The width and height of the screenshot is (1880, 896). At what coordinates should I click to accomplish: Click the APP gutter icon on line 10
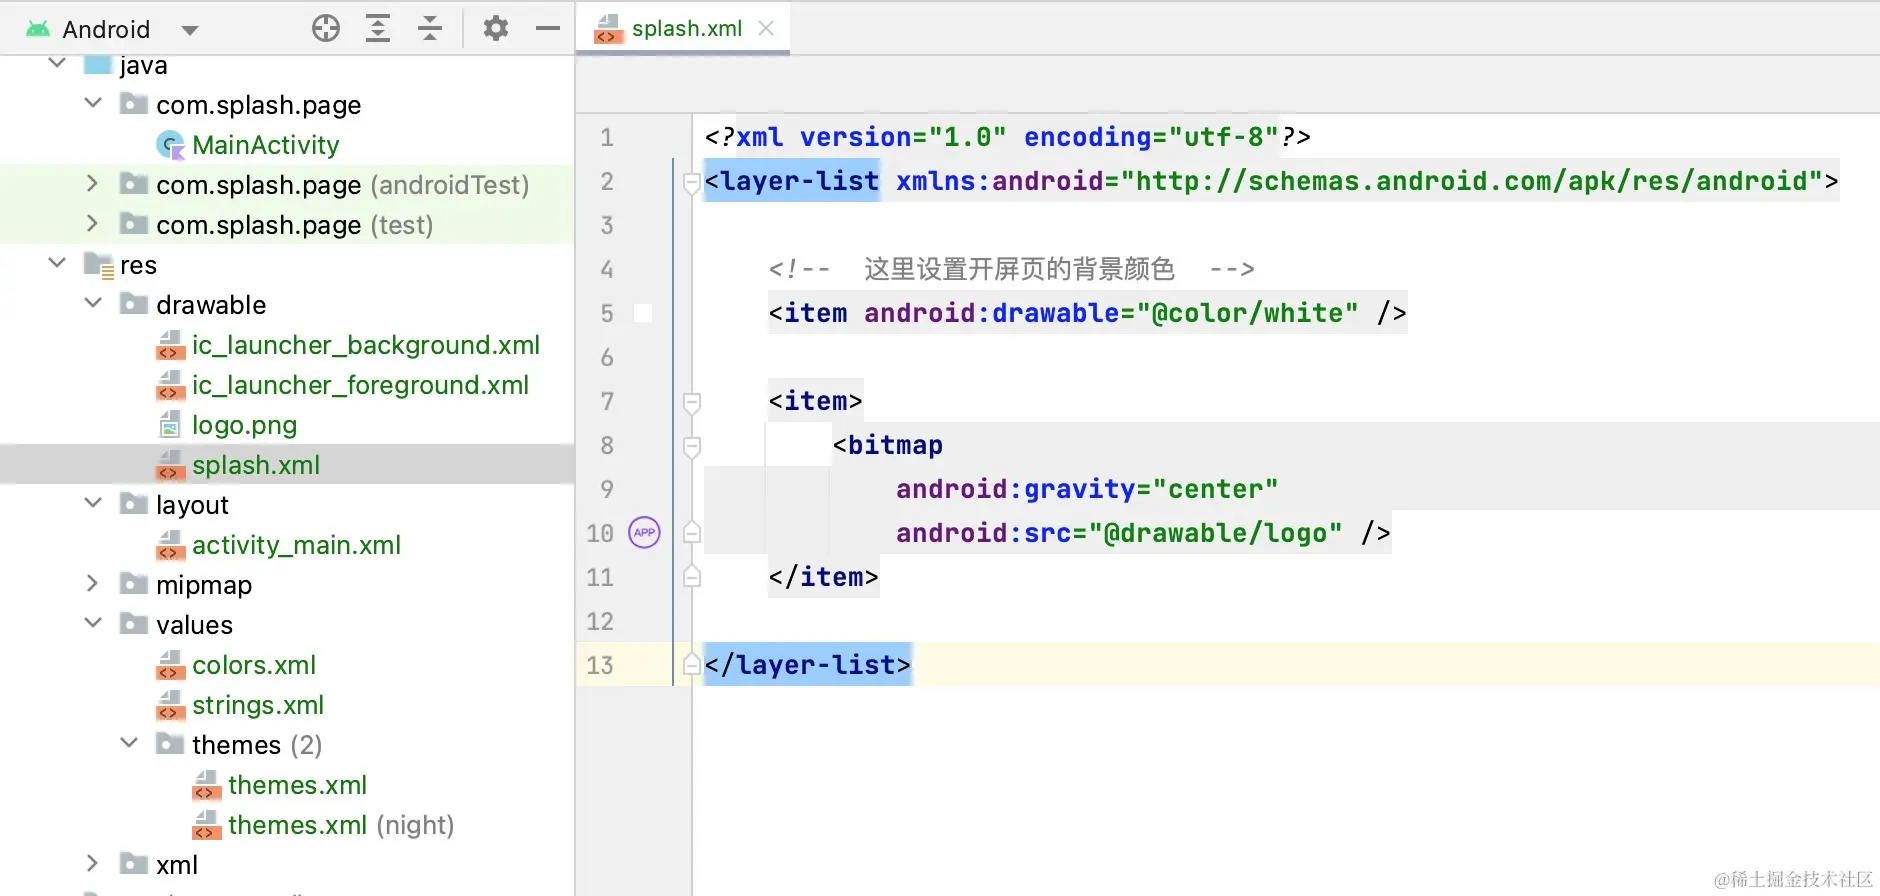644,533
